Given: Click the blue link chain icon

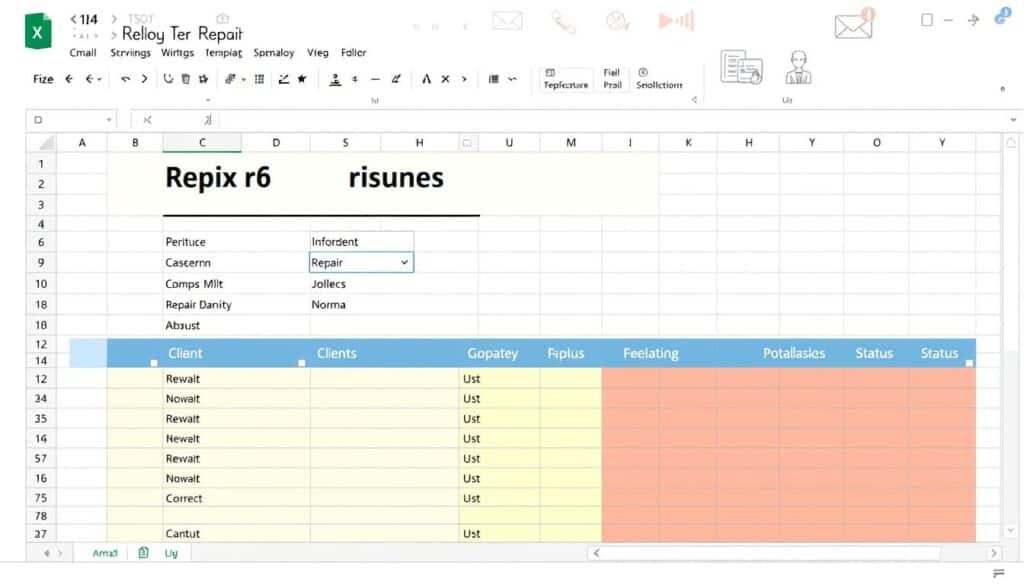Looking at the screenshot, I should tap(1002, 16).
